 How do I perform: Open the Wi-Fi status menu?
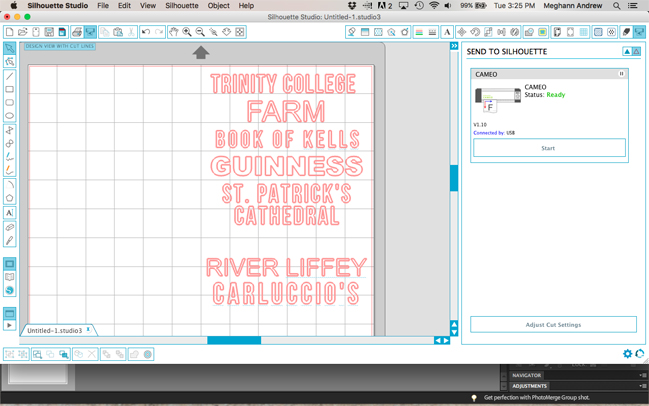(434, 5)
